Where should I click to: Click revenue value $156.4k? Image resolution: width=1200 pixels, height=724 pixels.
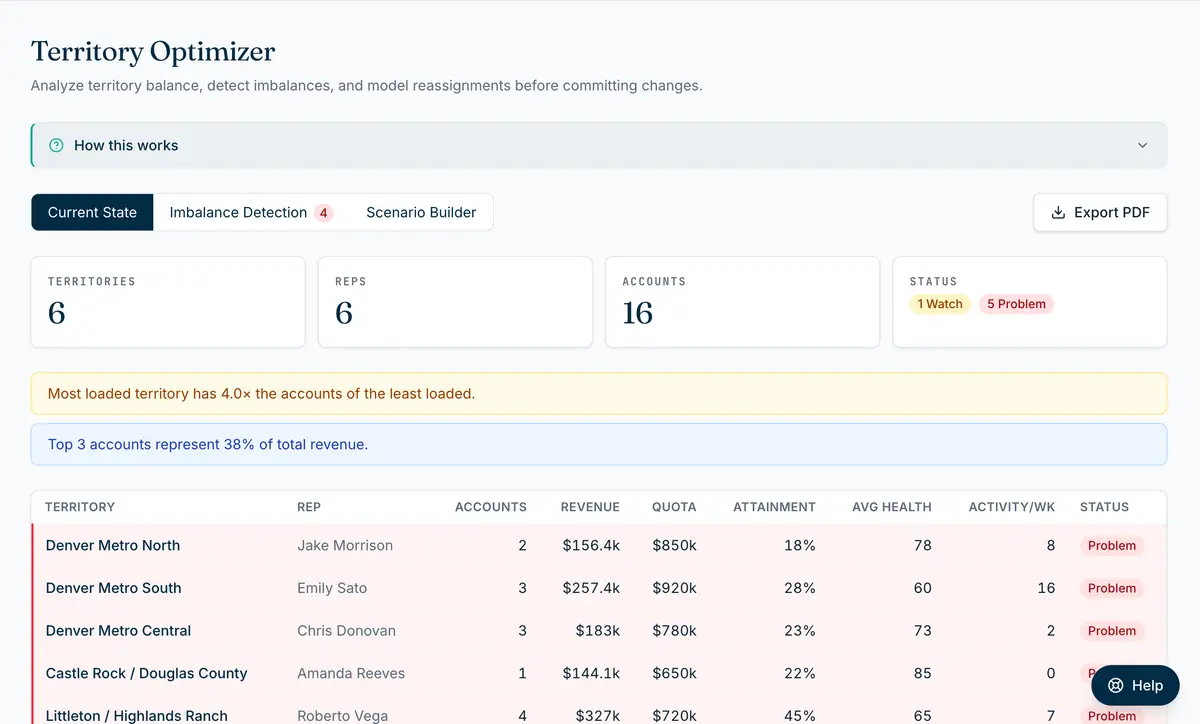(x=591, y=545)
